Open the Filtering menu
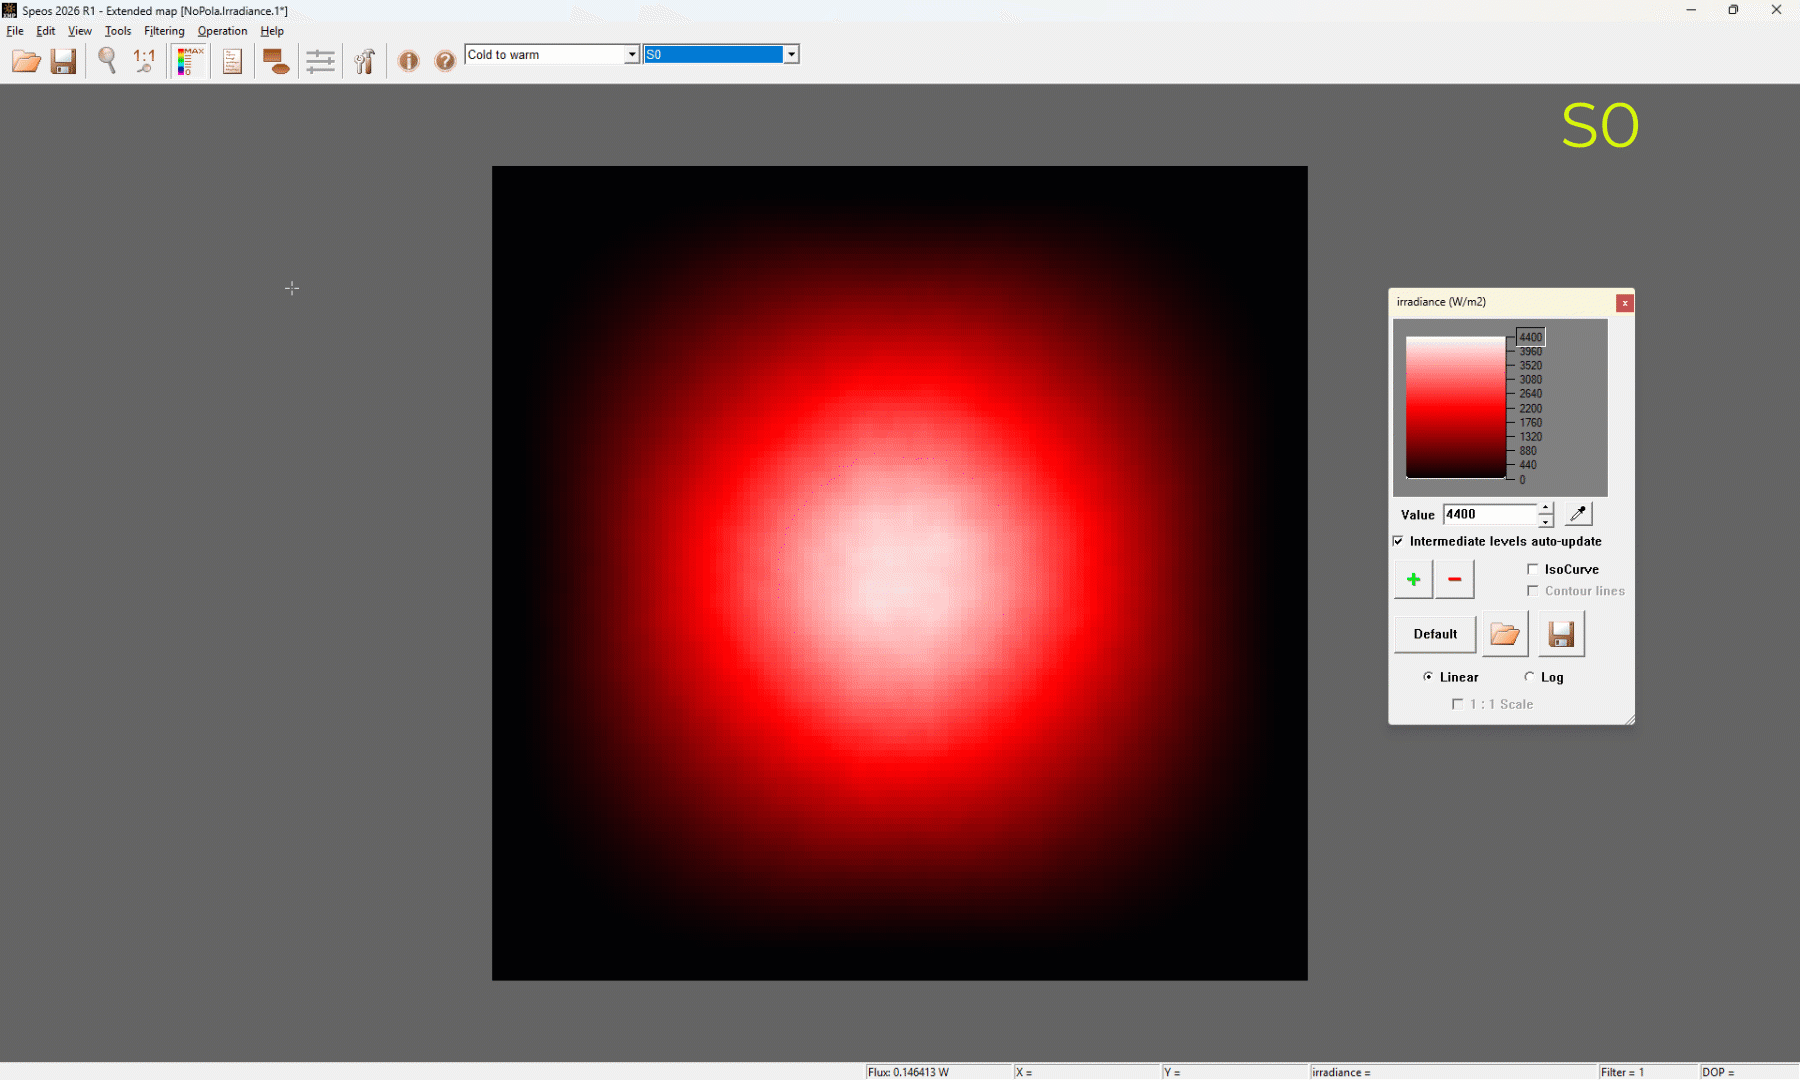The height and width of the screenshot is (1080, 1800). 164,31
